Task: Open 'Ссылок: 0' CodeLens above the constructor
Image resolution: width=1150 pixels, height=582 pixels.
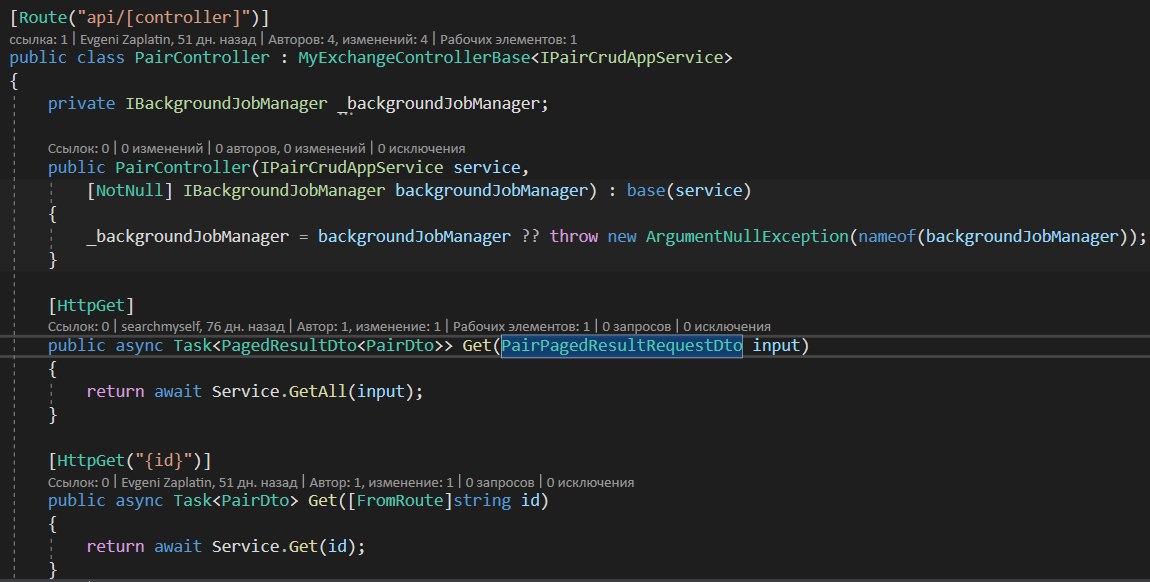Action: tap(78, 149)
